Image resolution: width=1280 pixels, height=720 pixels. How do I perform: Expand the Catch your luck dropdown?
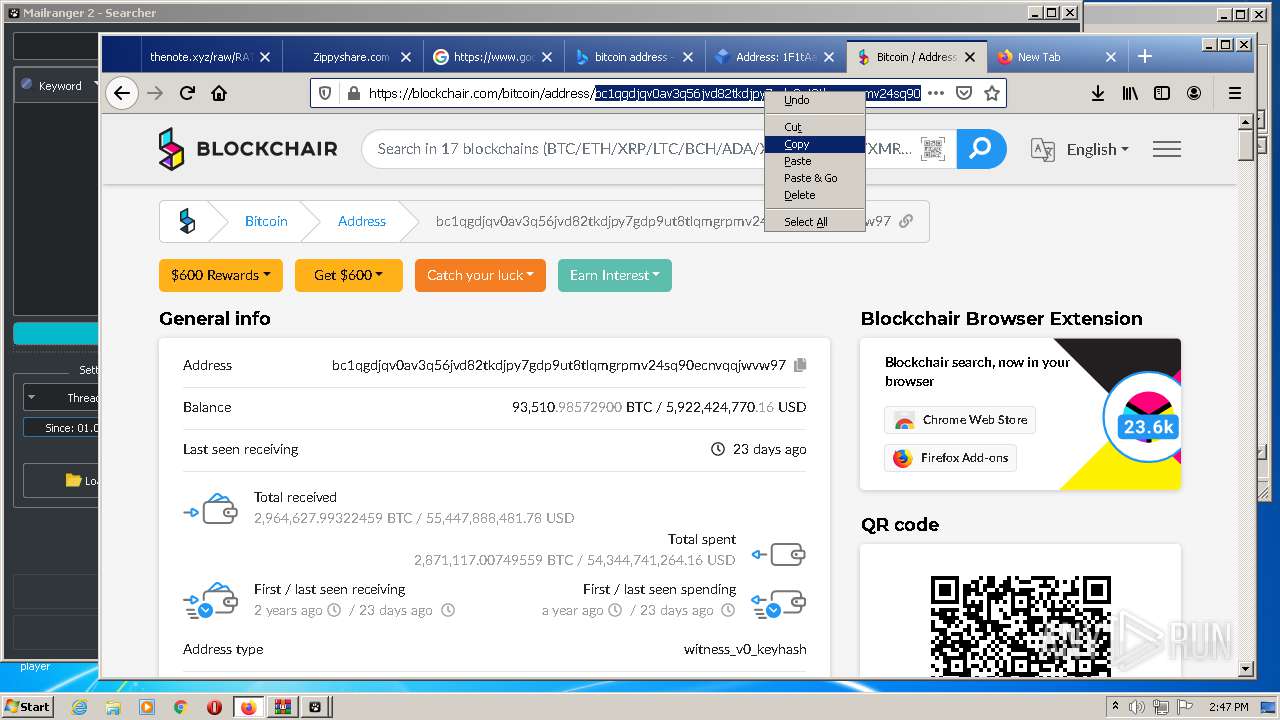(x=480, y=275)
